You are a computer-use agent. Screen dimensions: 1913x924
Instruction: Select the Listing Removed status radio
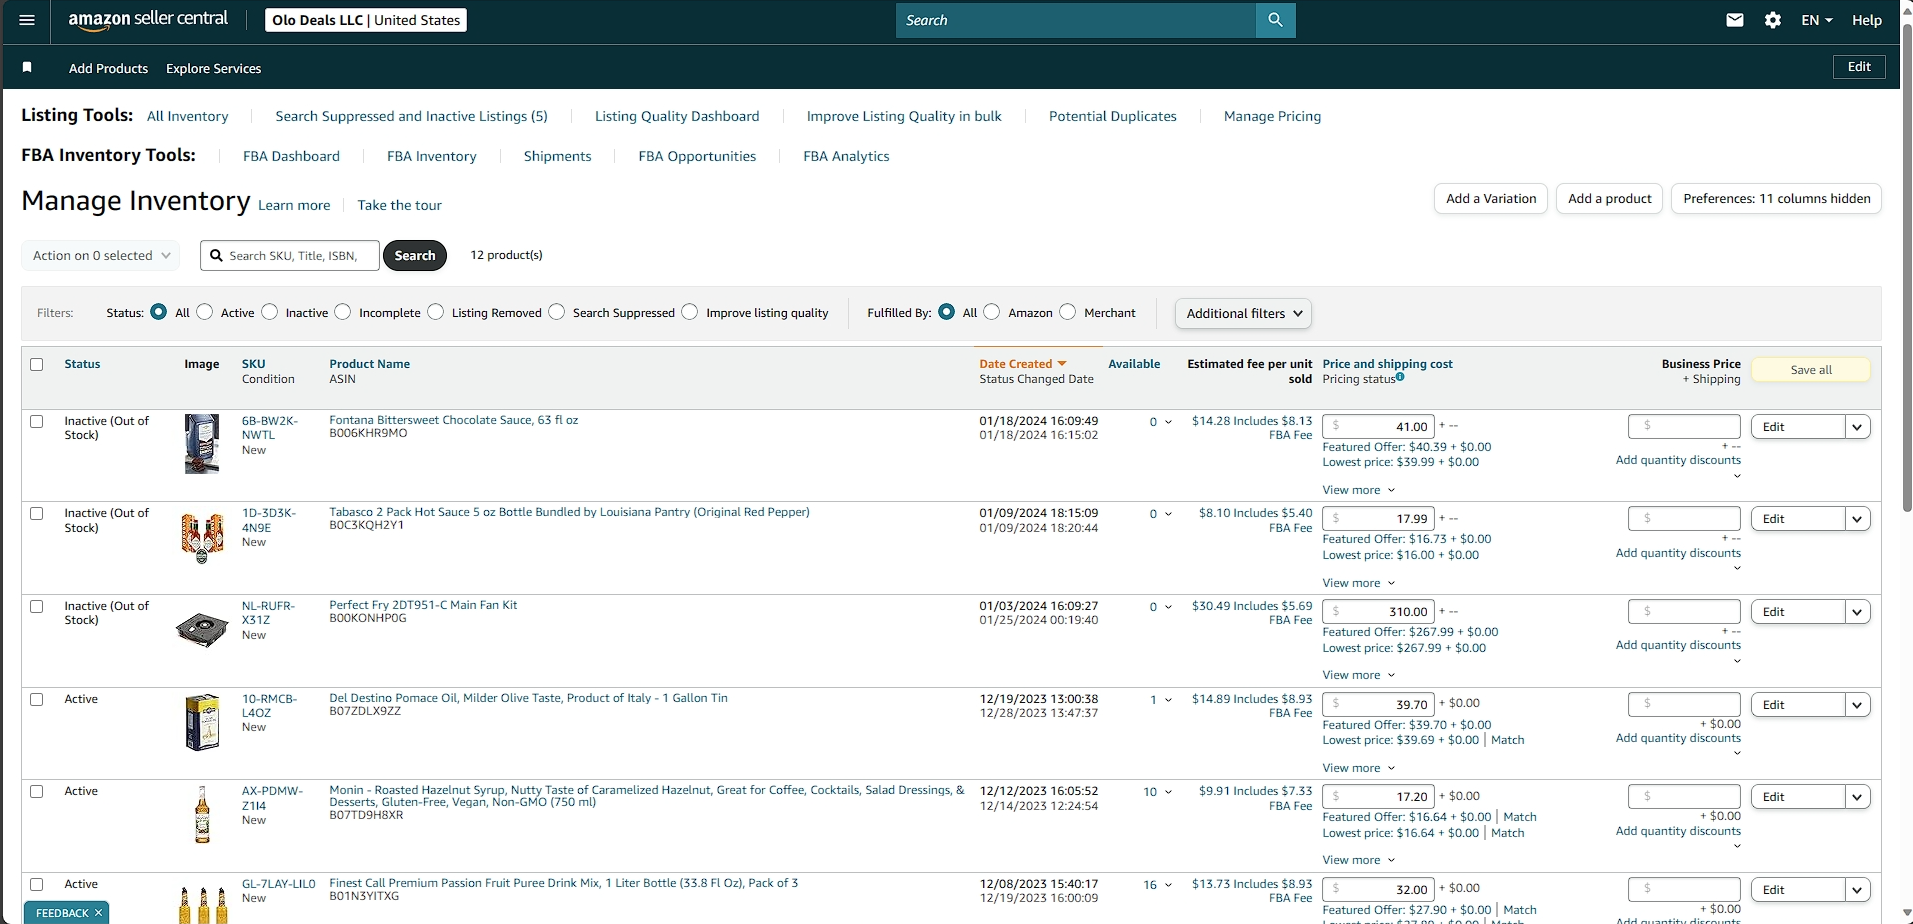436,312
